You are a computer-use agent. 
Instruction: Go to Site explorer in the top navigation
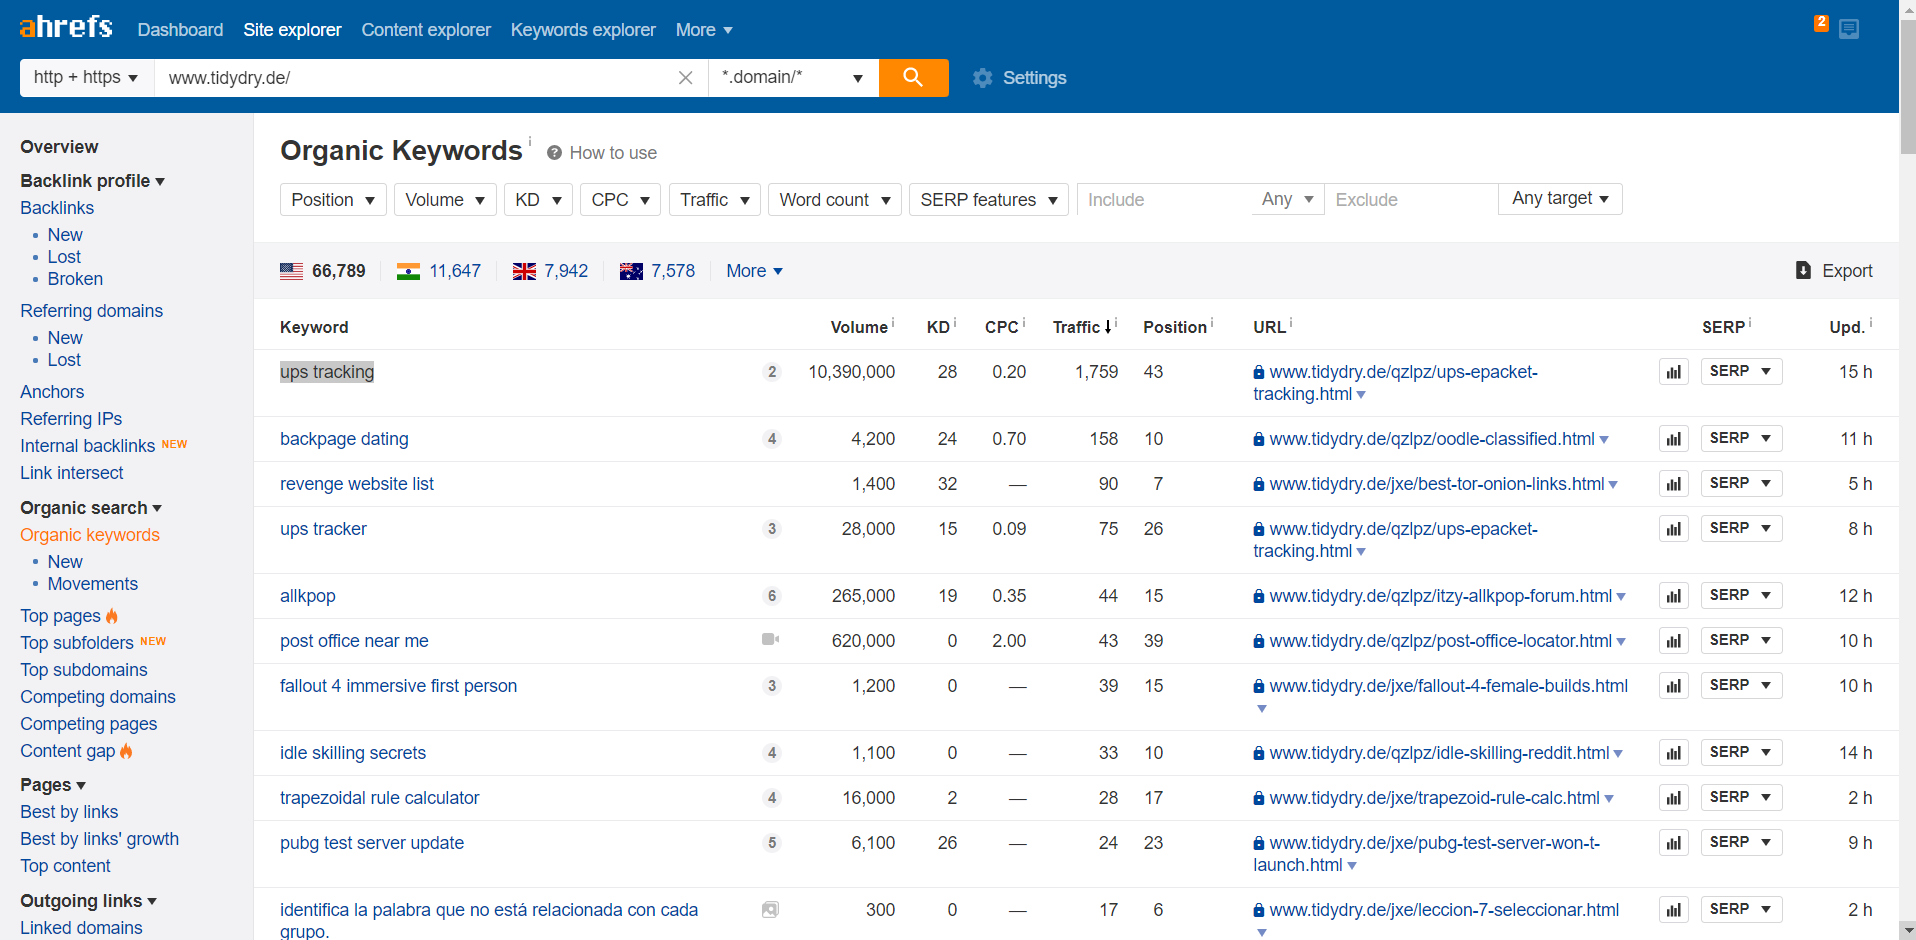pos(292,30)
